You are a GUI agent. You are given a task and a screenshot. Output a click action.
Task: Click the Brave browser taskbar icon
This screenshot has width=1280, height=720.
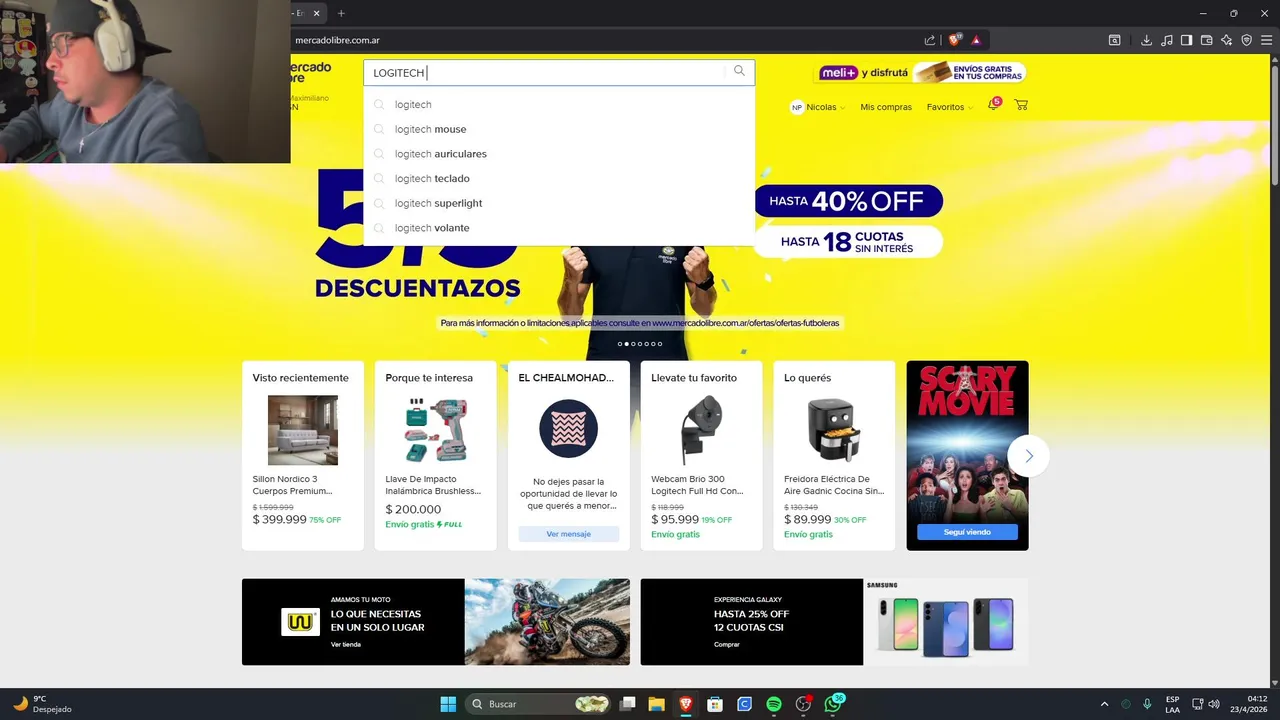686,704
